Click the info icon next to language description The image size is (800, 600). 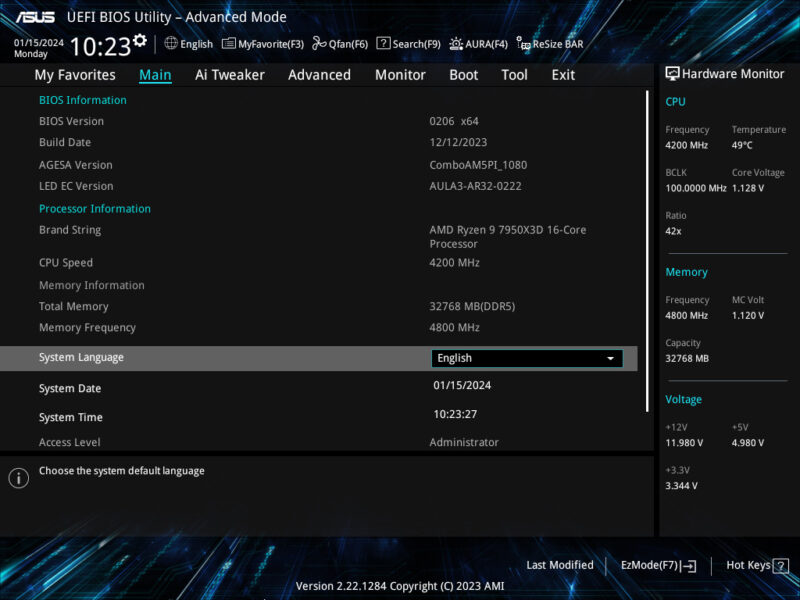click(x=18, y=478)
